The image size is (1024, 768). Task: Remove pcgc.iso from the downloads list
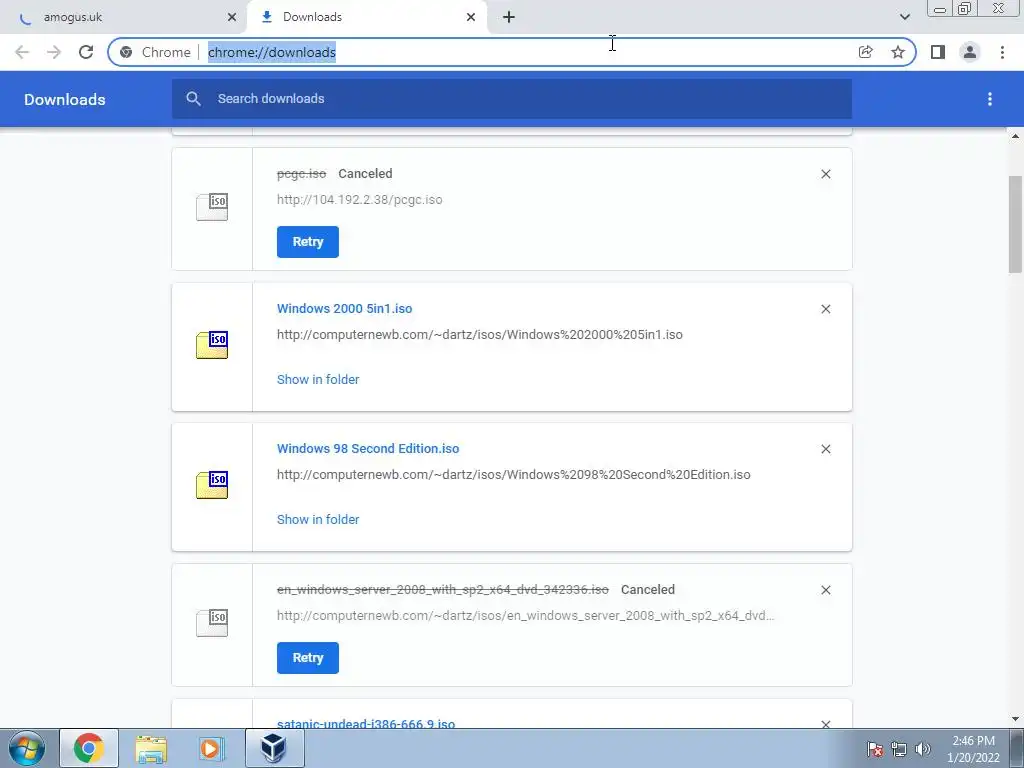[825, 174]
